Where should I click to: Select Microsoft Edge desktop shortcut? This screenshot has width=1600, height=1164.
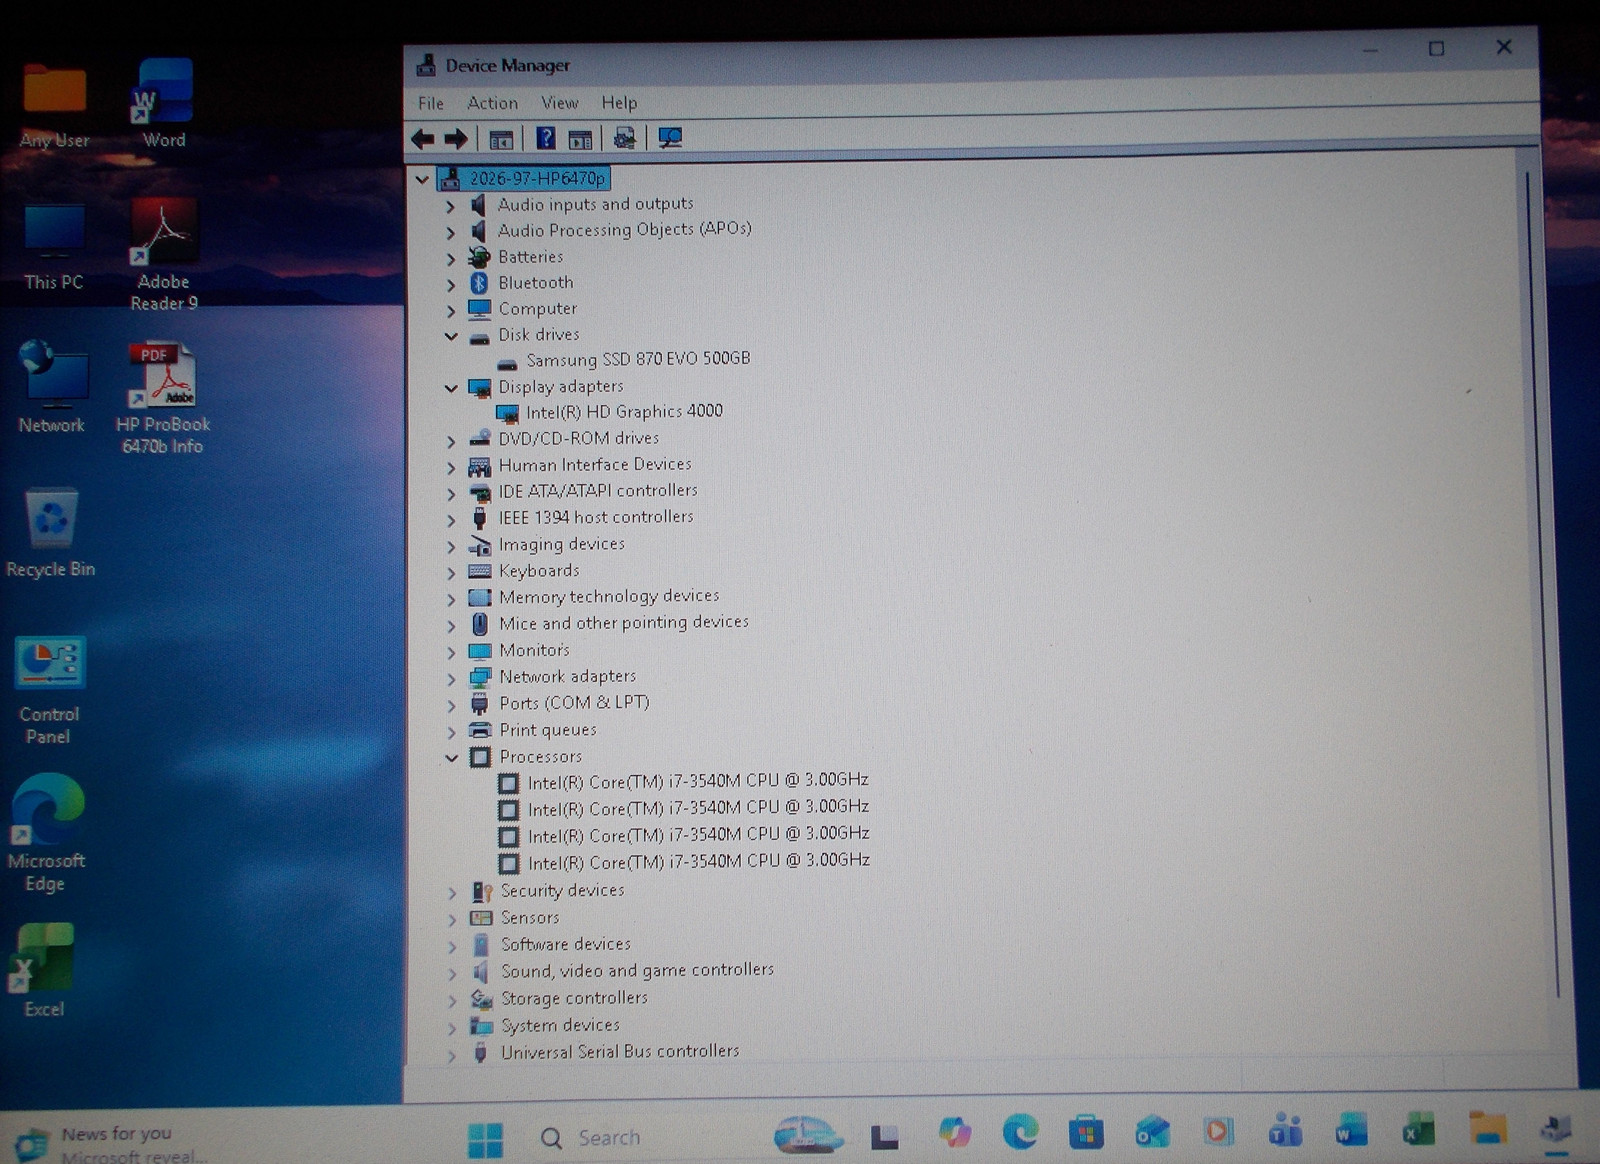click(46, 833)
